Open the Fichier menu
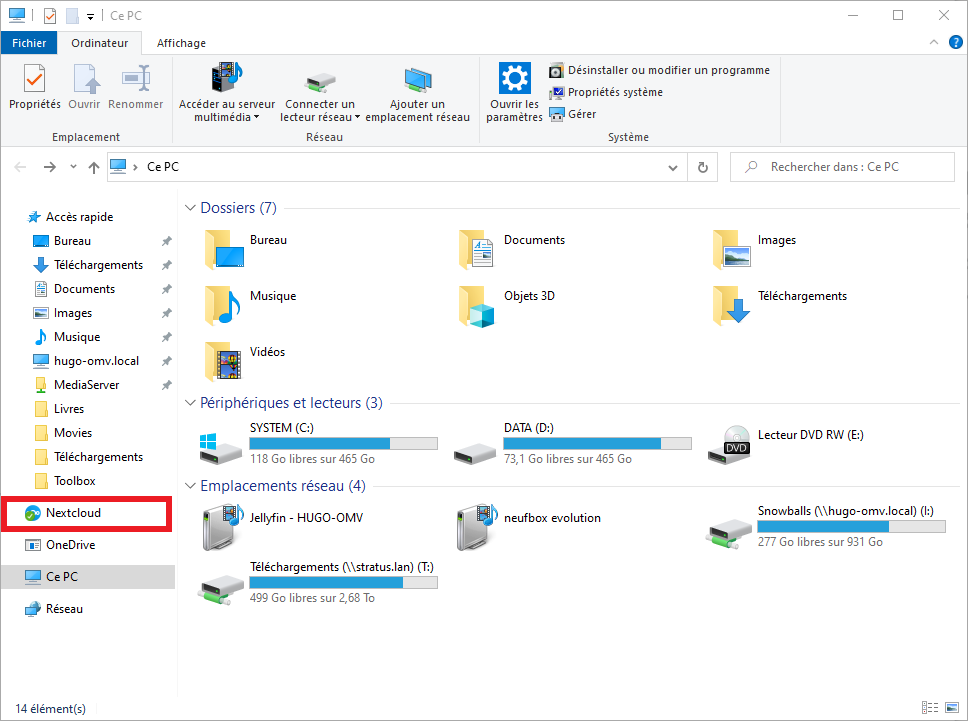 tap(29, 43)
